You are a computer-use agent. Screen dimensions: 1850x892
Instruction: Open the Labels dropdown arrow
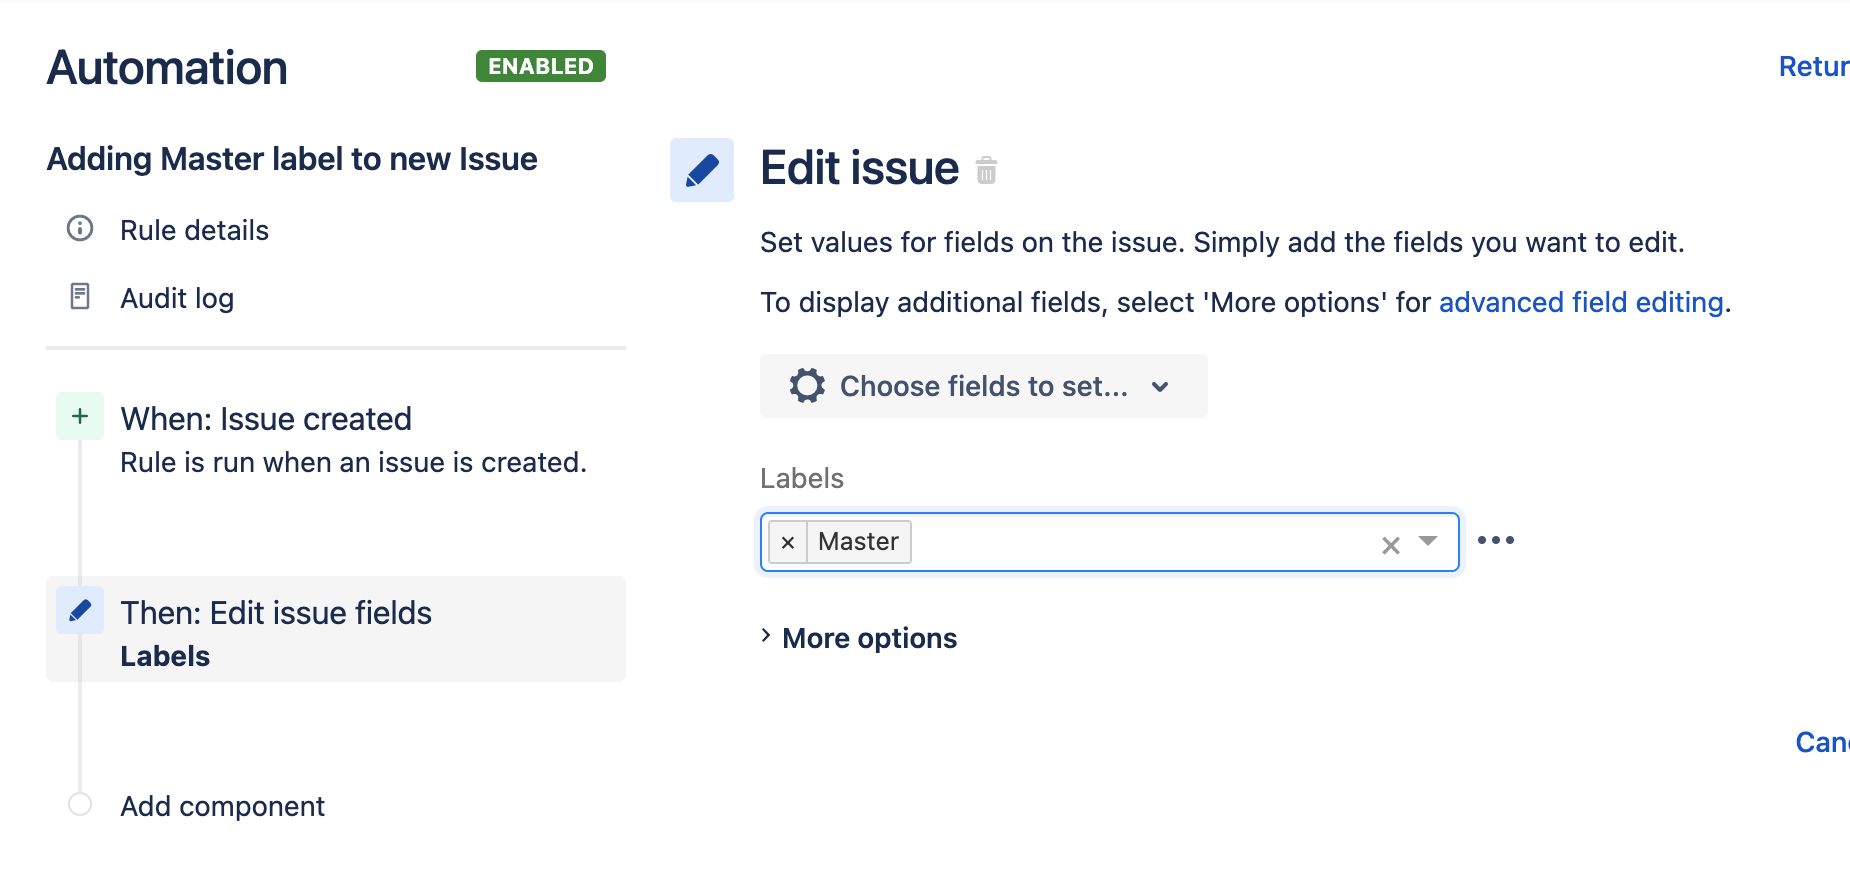1428,541
